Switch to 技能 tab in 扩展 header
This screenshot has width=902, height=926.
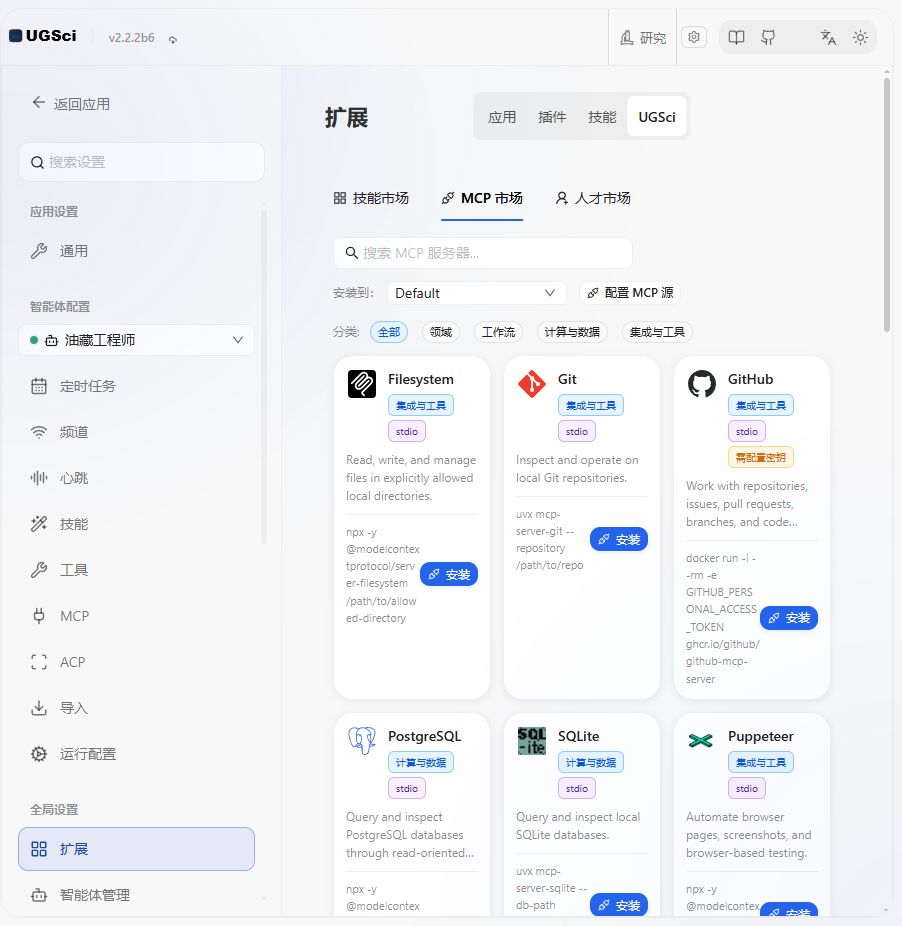click(x=601, y=117)
